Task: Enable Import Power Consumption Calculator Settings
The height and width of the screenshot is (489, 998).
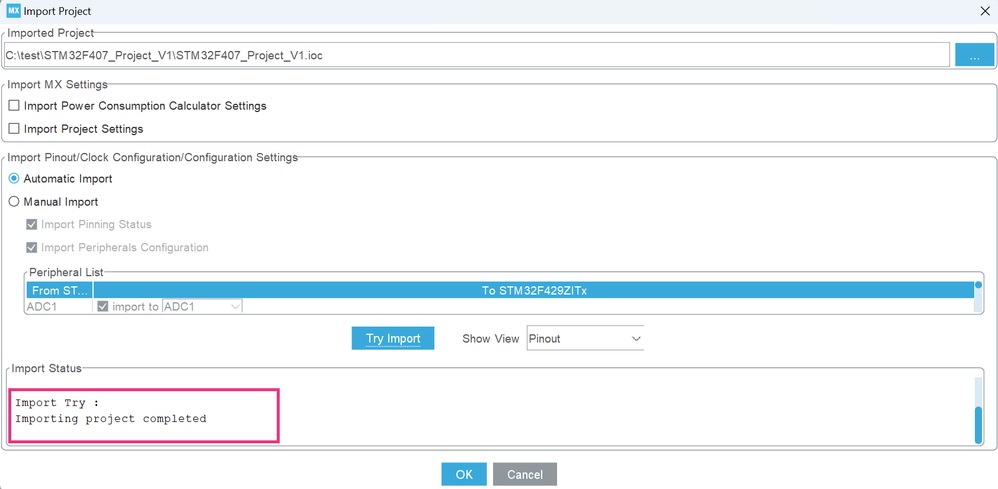Action: 14,106
